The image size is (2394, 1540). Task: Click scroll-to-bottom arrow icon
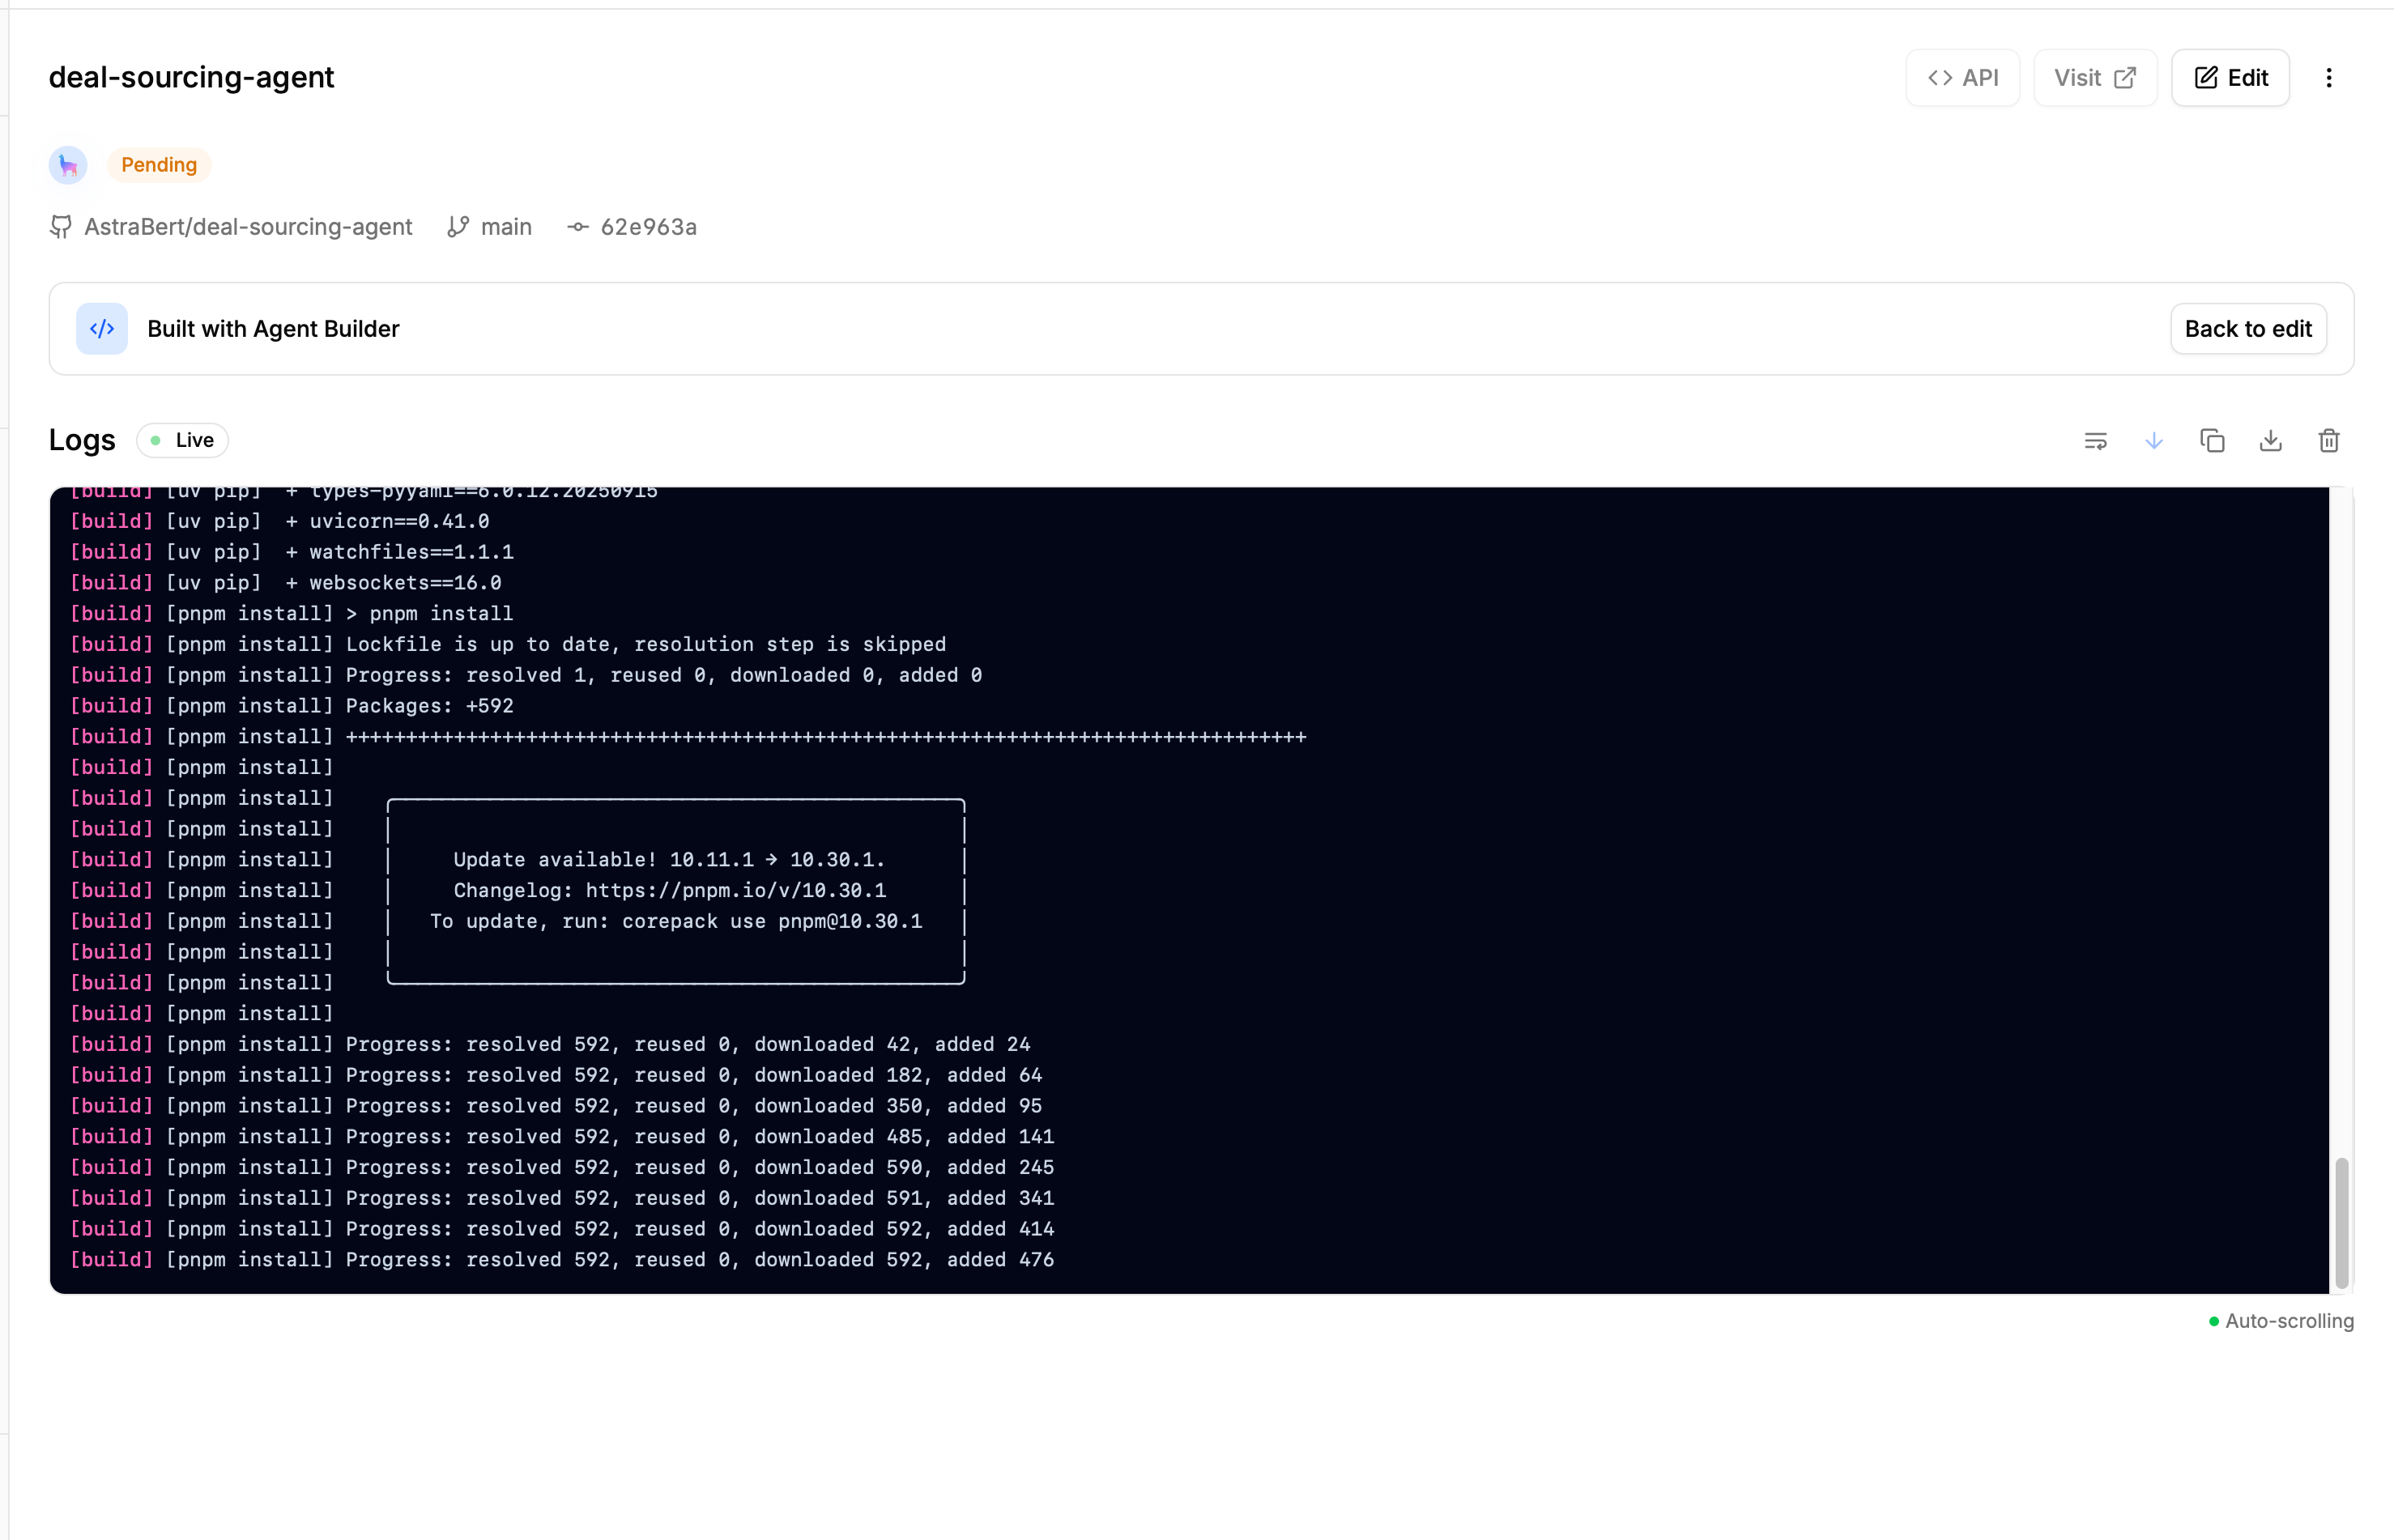tap(2154, 441)
